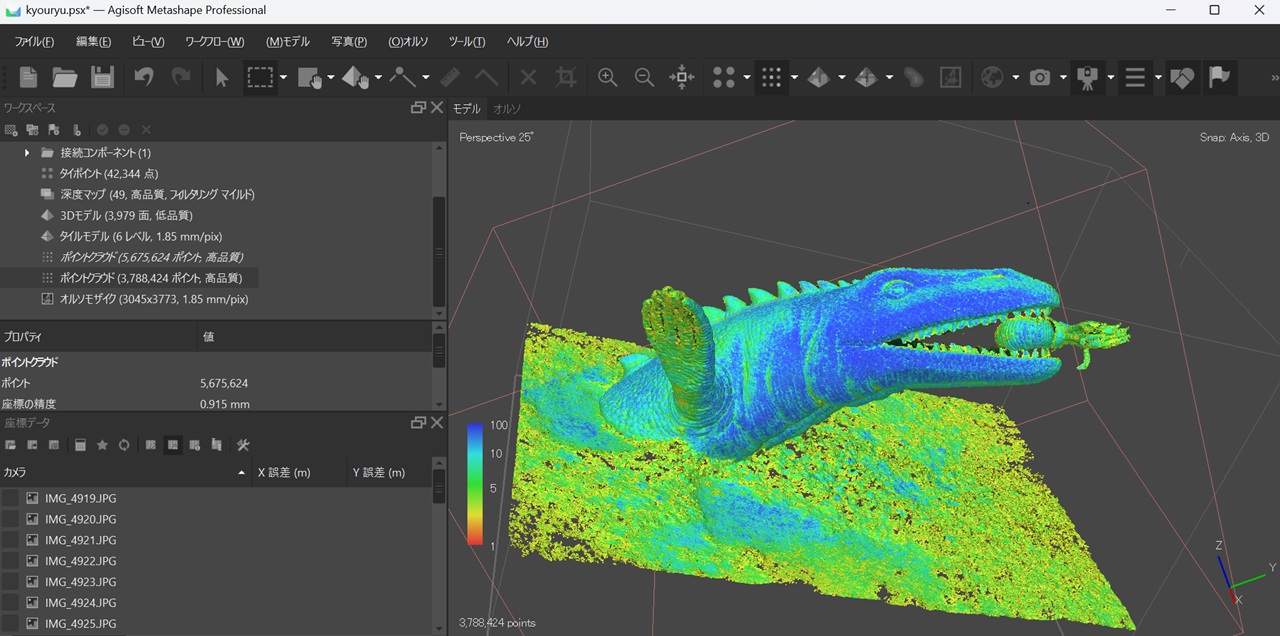Create a new project with the New icon
The image size is (1280, 636).
pos(28,77)
